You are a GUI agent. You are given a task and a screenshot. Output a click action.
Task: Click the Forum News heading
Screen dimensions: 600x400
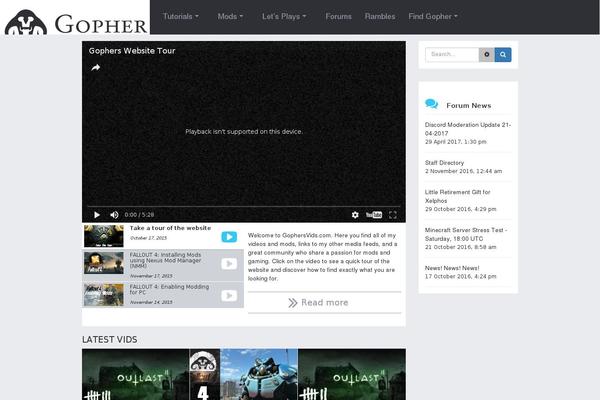pyautogui.click(x=468, y=106)
